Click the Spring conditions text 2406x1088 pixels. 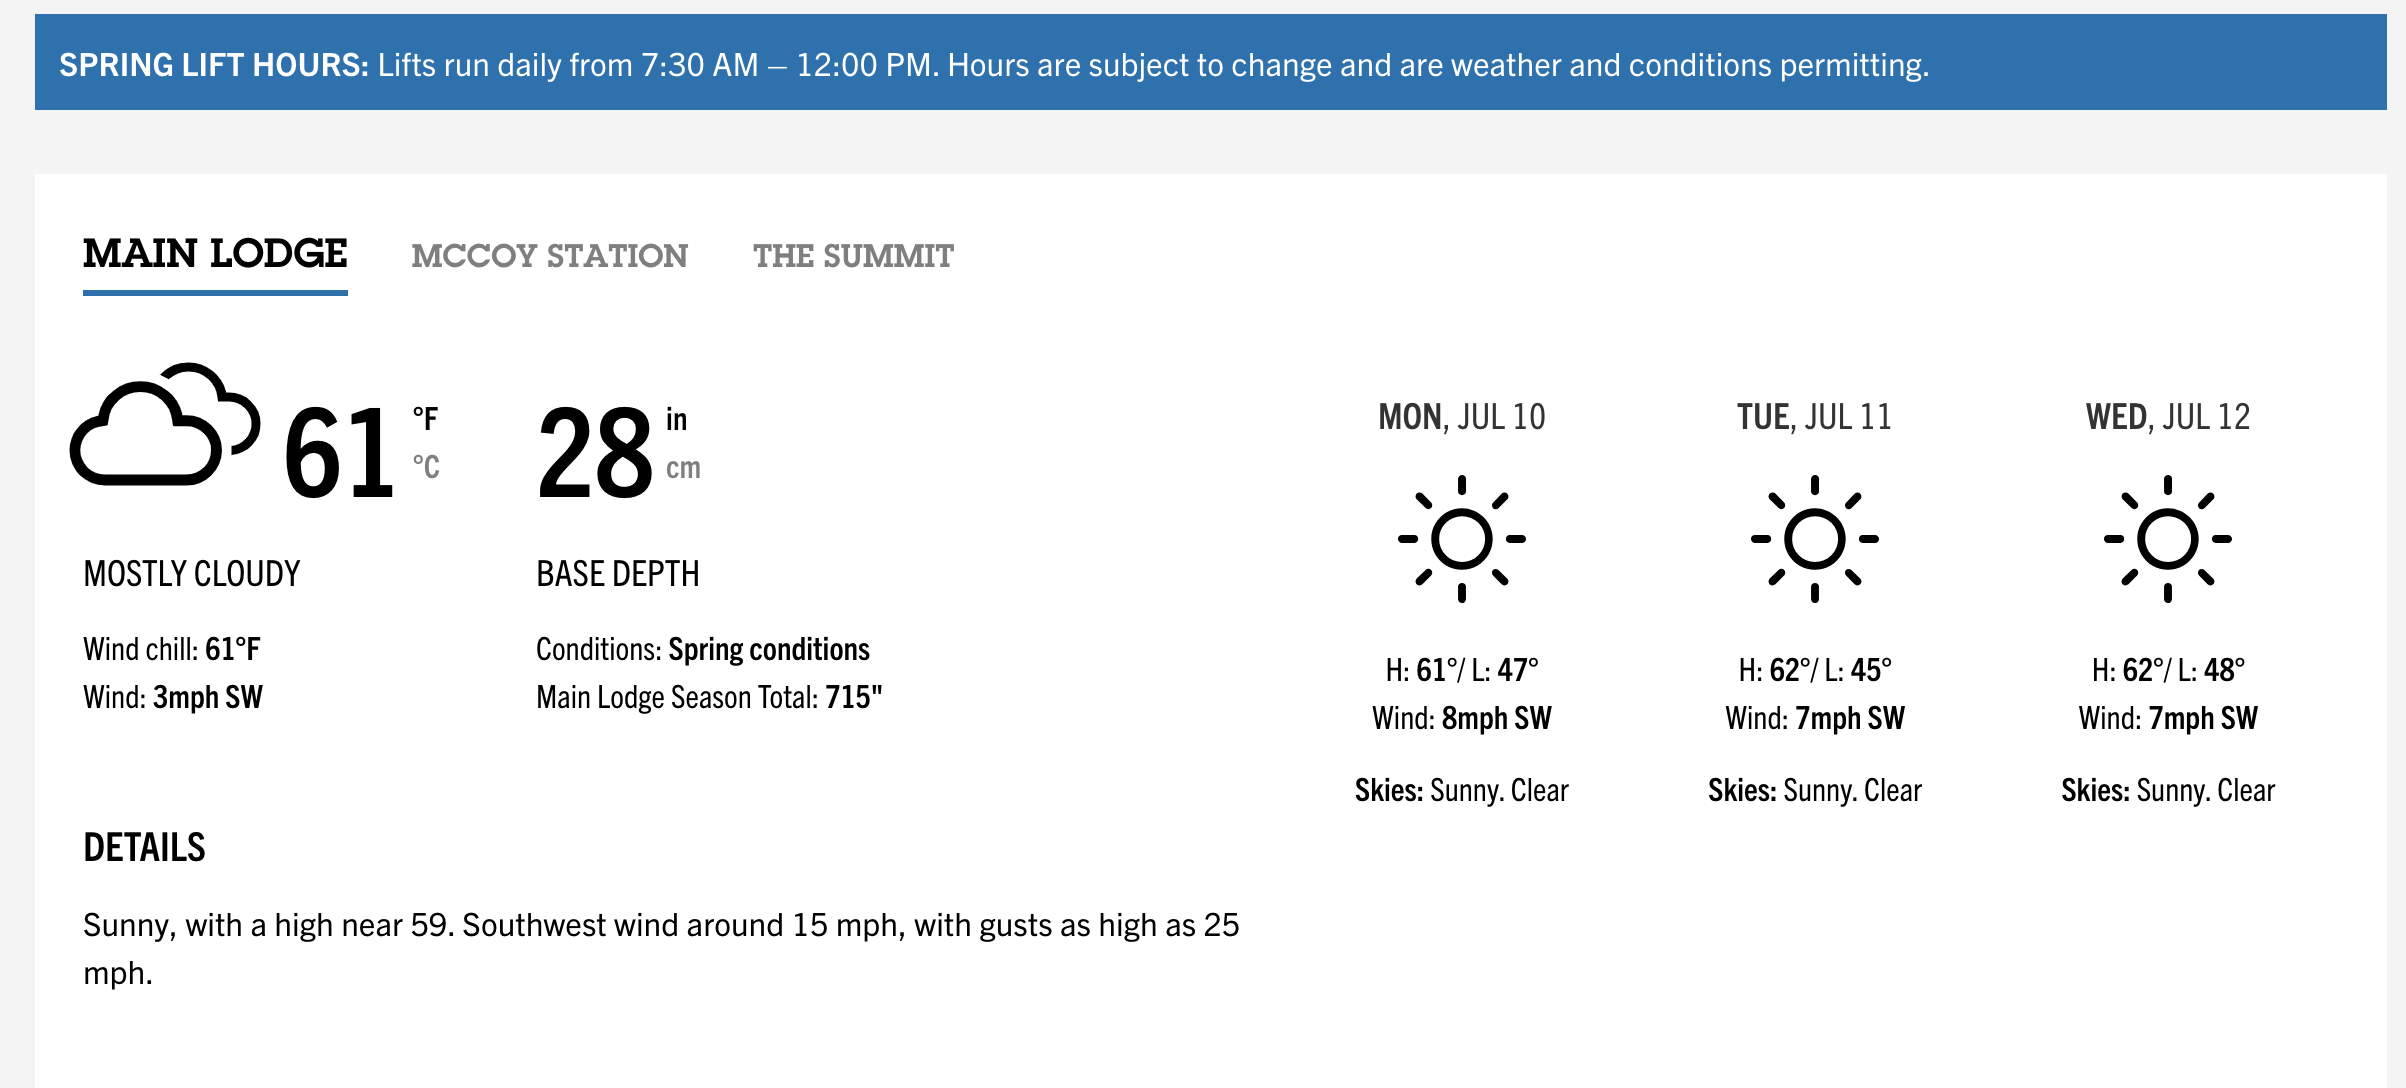tap(769, 650)
